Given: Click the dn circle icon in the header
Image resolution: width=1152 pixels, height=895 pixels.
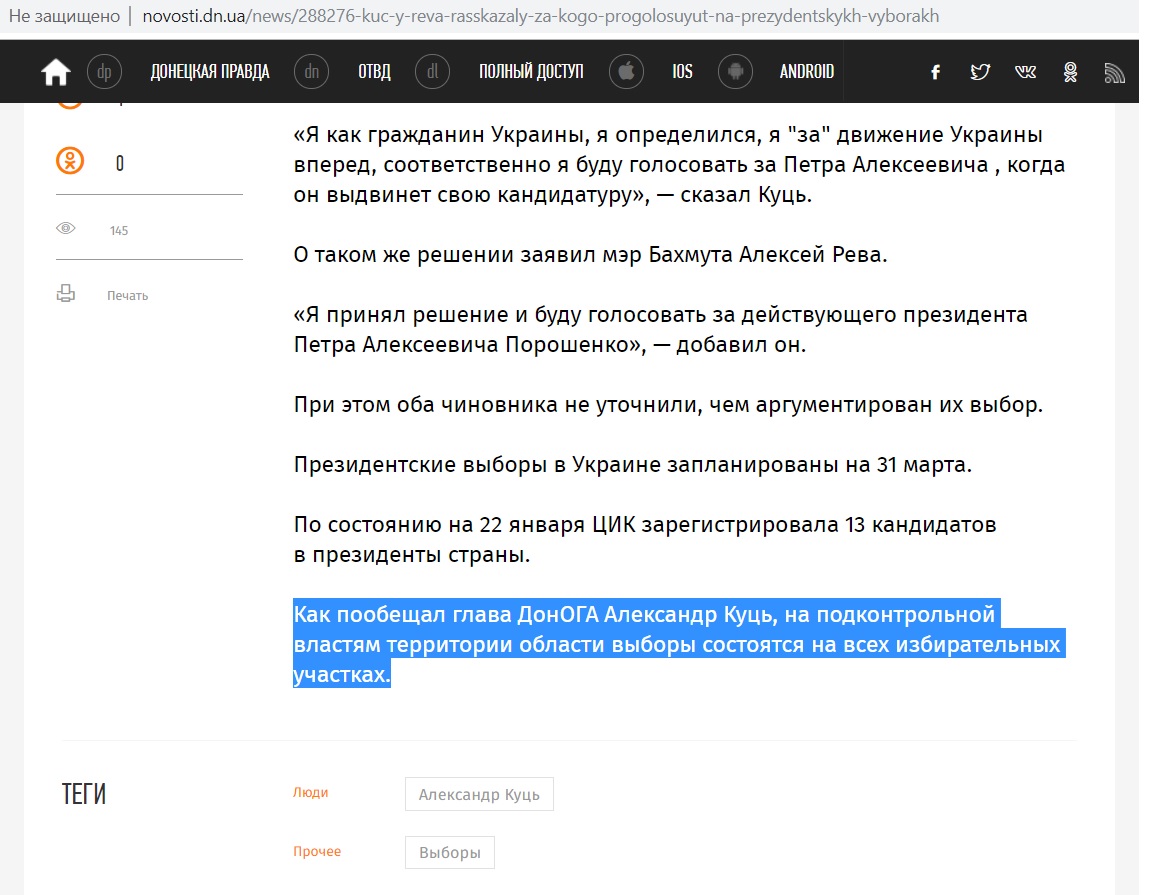Looking at the screenshot, I should [x=312, y=71].
